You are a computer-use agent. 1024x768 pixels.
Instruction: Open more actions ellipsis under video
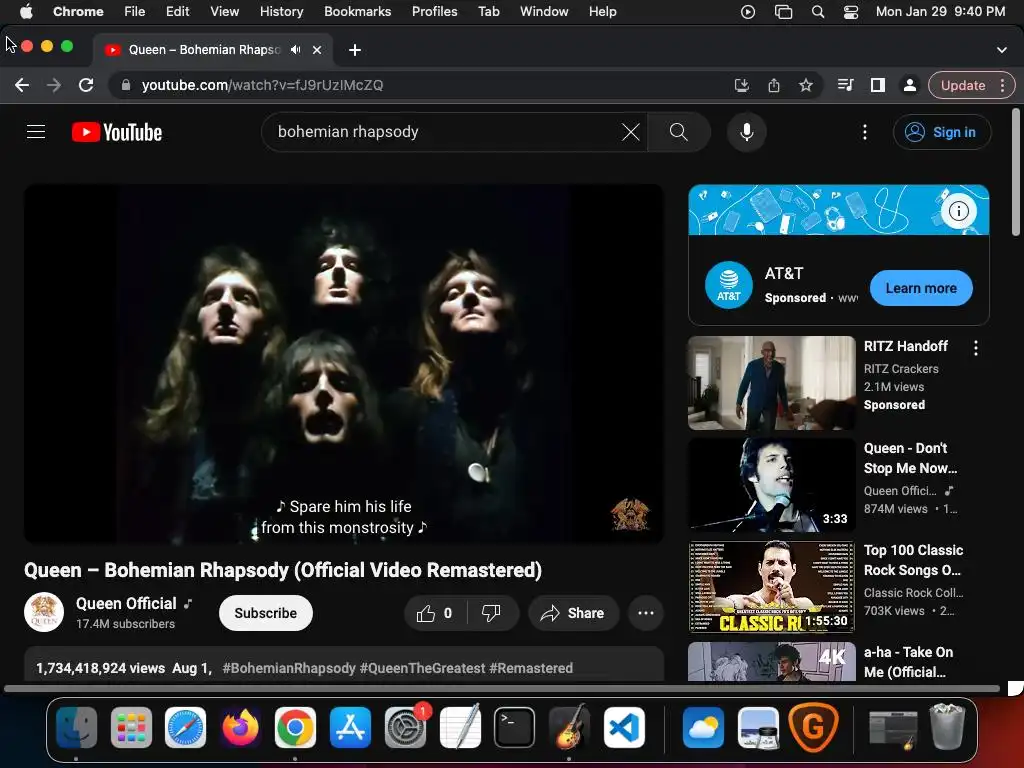(645, 613)
